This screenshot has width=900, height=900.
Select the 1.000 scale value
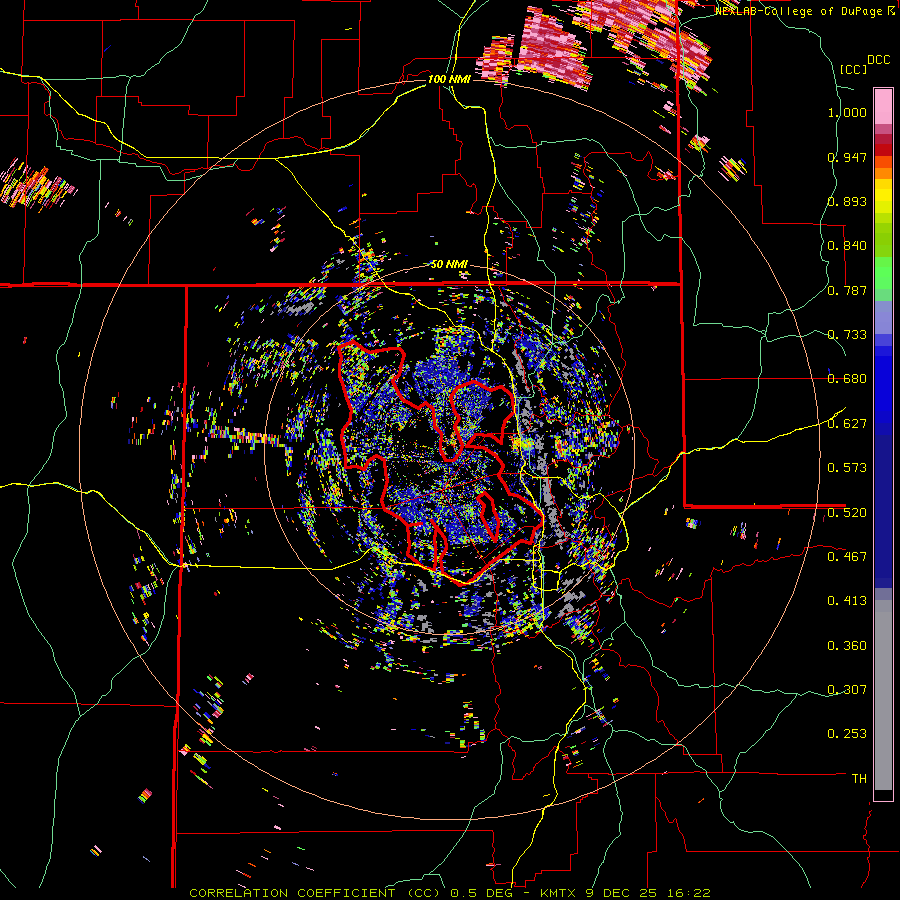(x=847, y=112)
